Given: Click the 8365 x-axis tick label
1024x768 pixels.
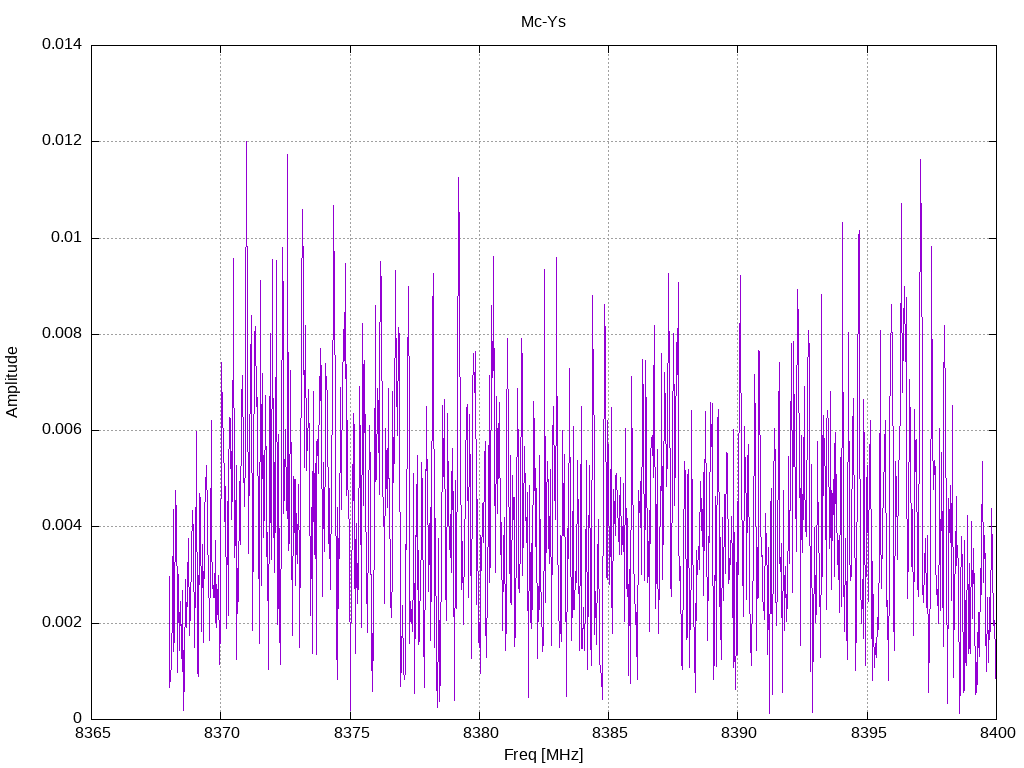Looking at the screenshot, I should tap(93, 733).
